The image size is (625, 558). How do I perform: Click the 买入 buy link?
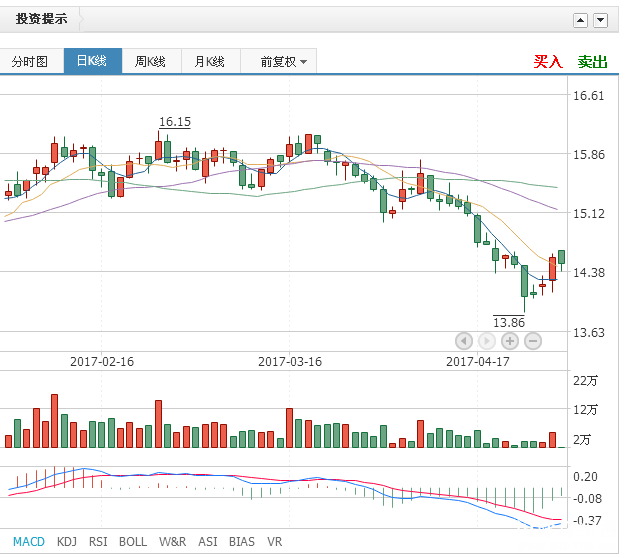548,62
